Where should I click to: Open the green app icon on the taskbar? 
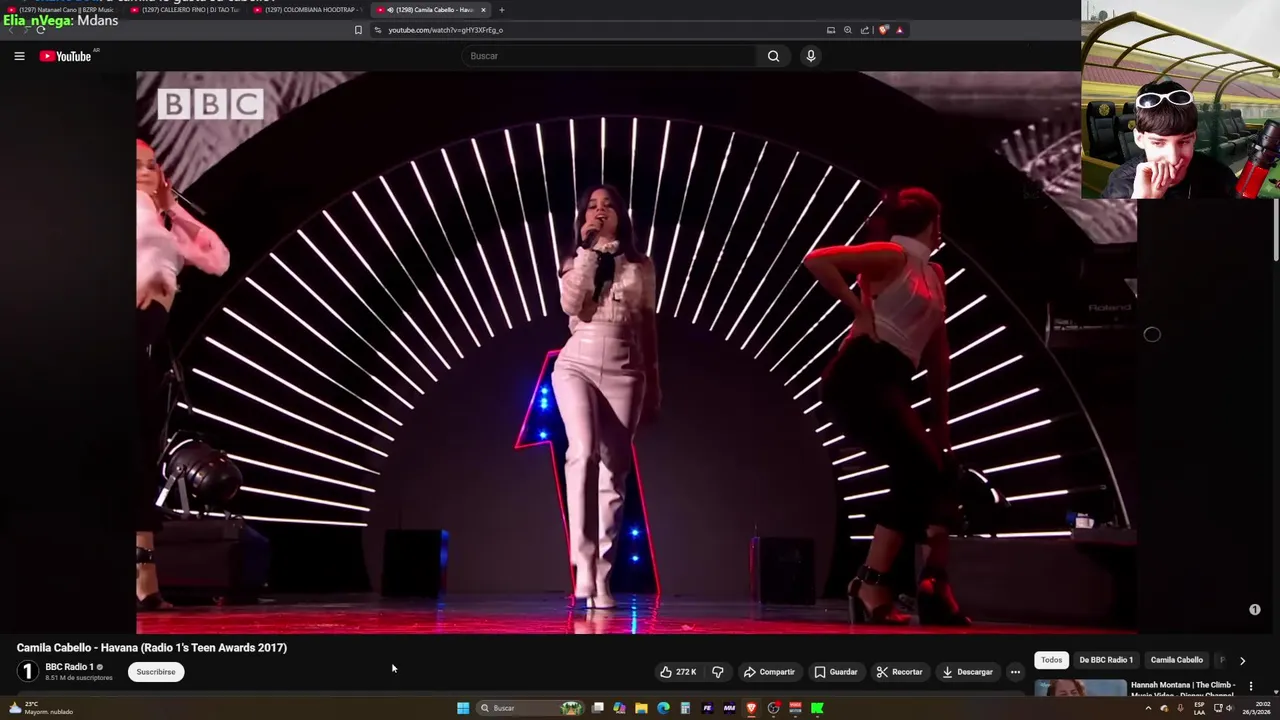(x=817, y=708)
